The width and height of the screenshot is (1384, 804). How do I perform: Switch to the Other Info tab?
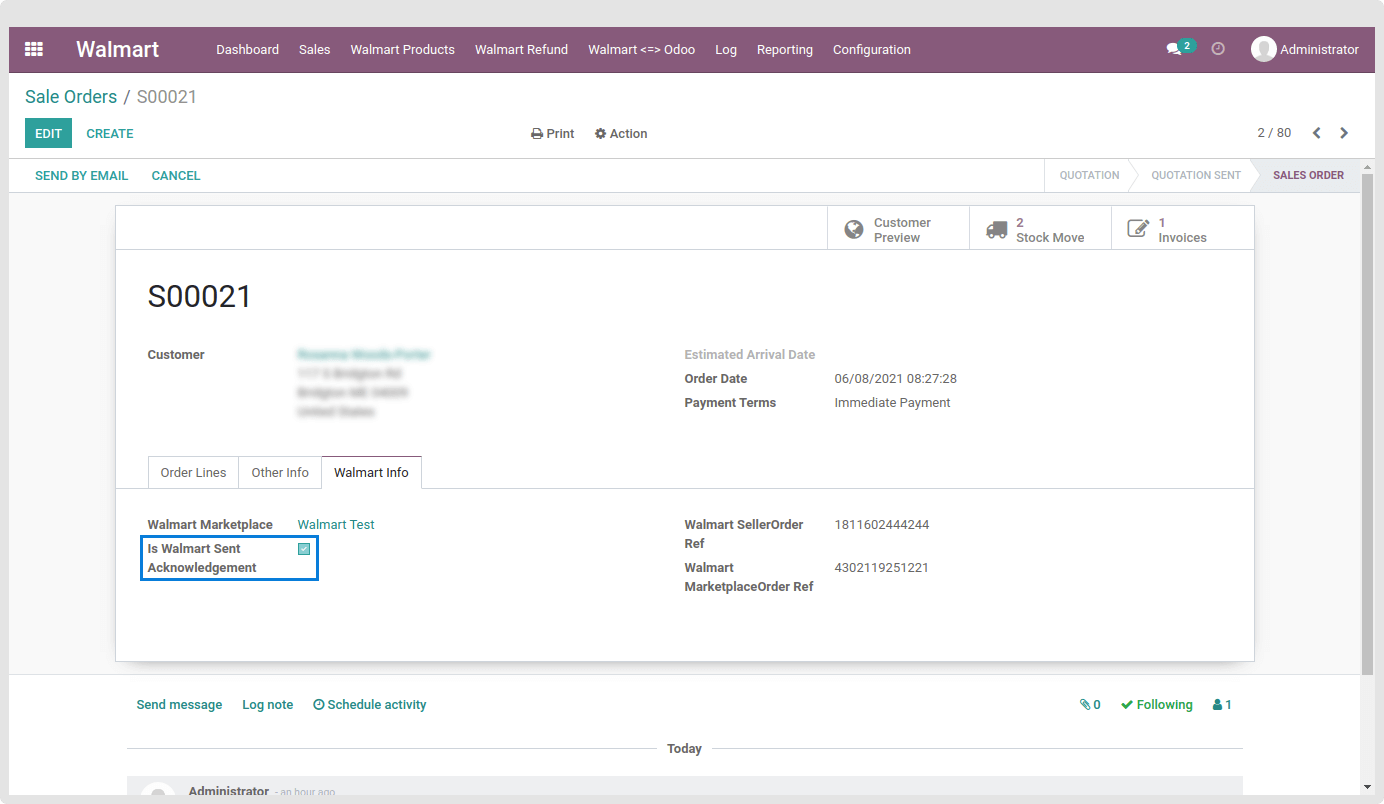pyautogui.click(x=280, y=473)
